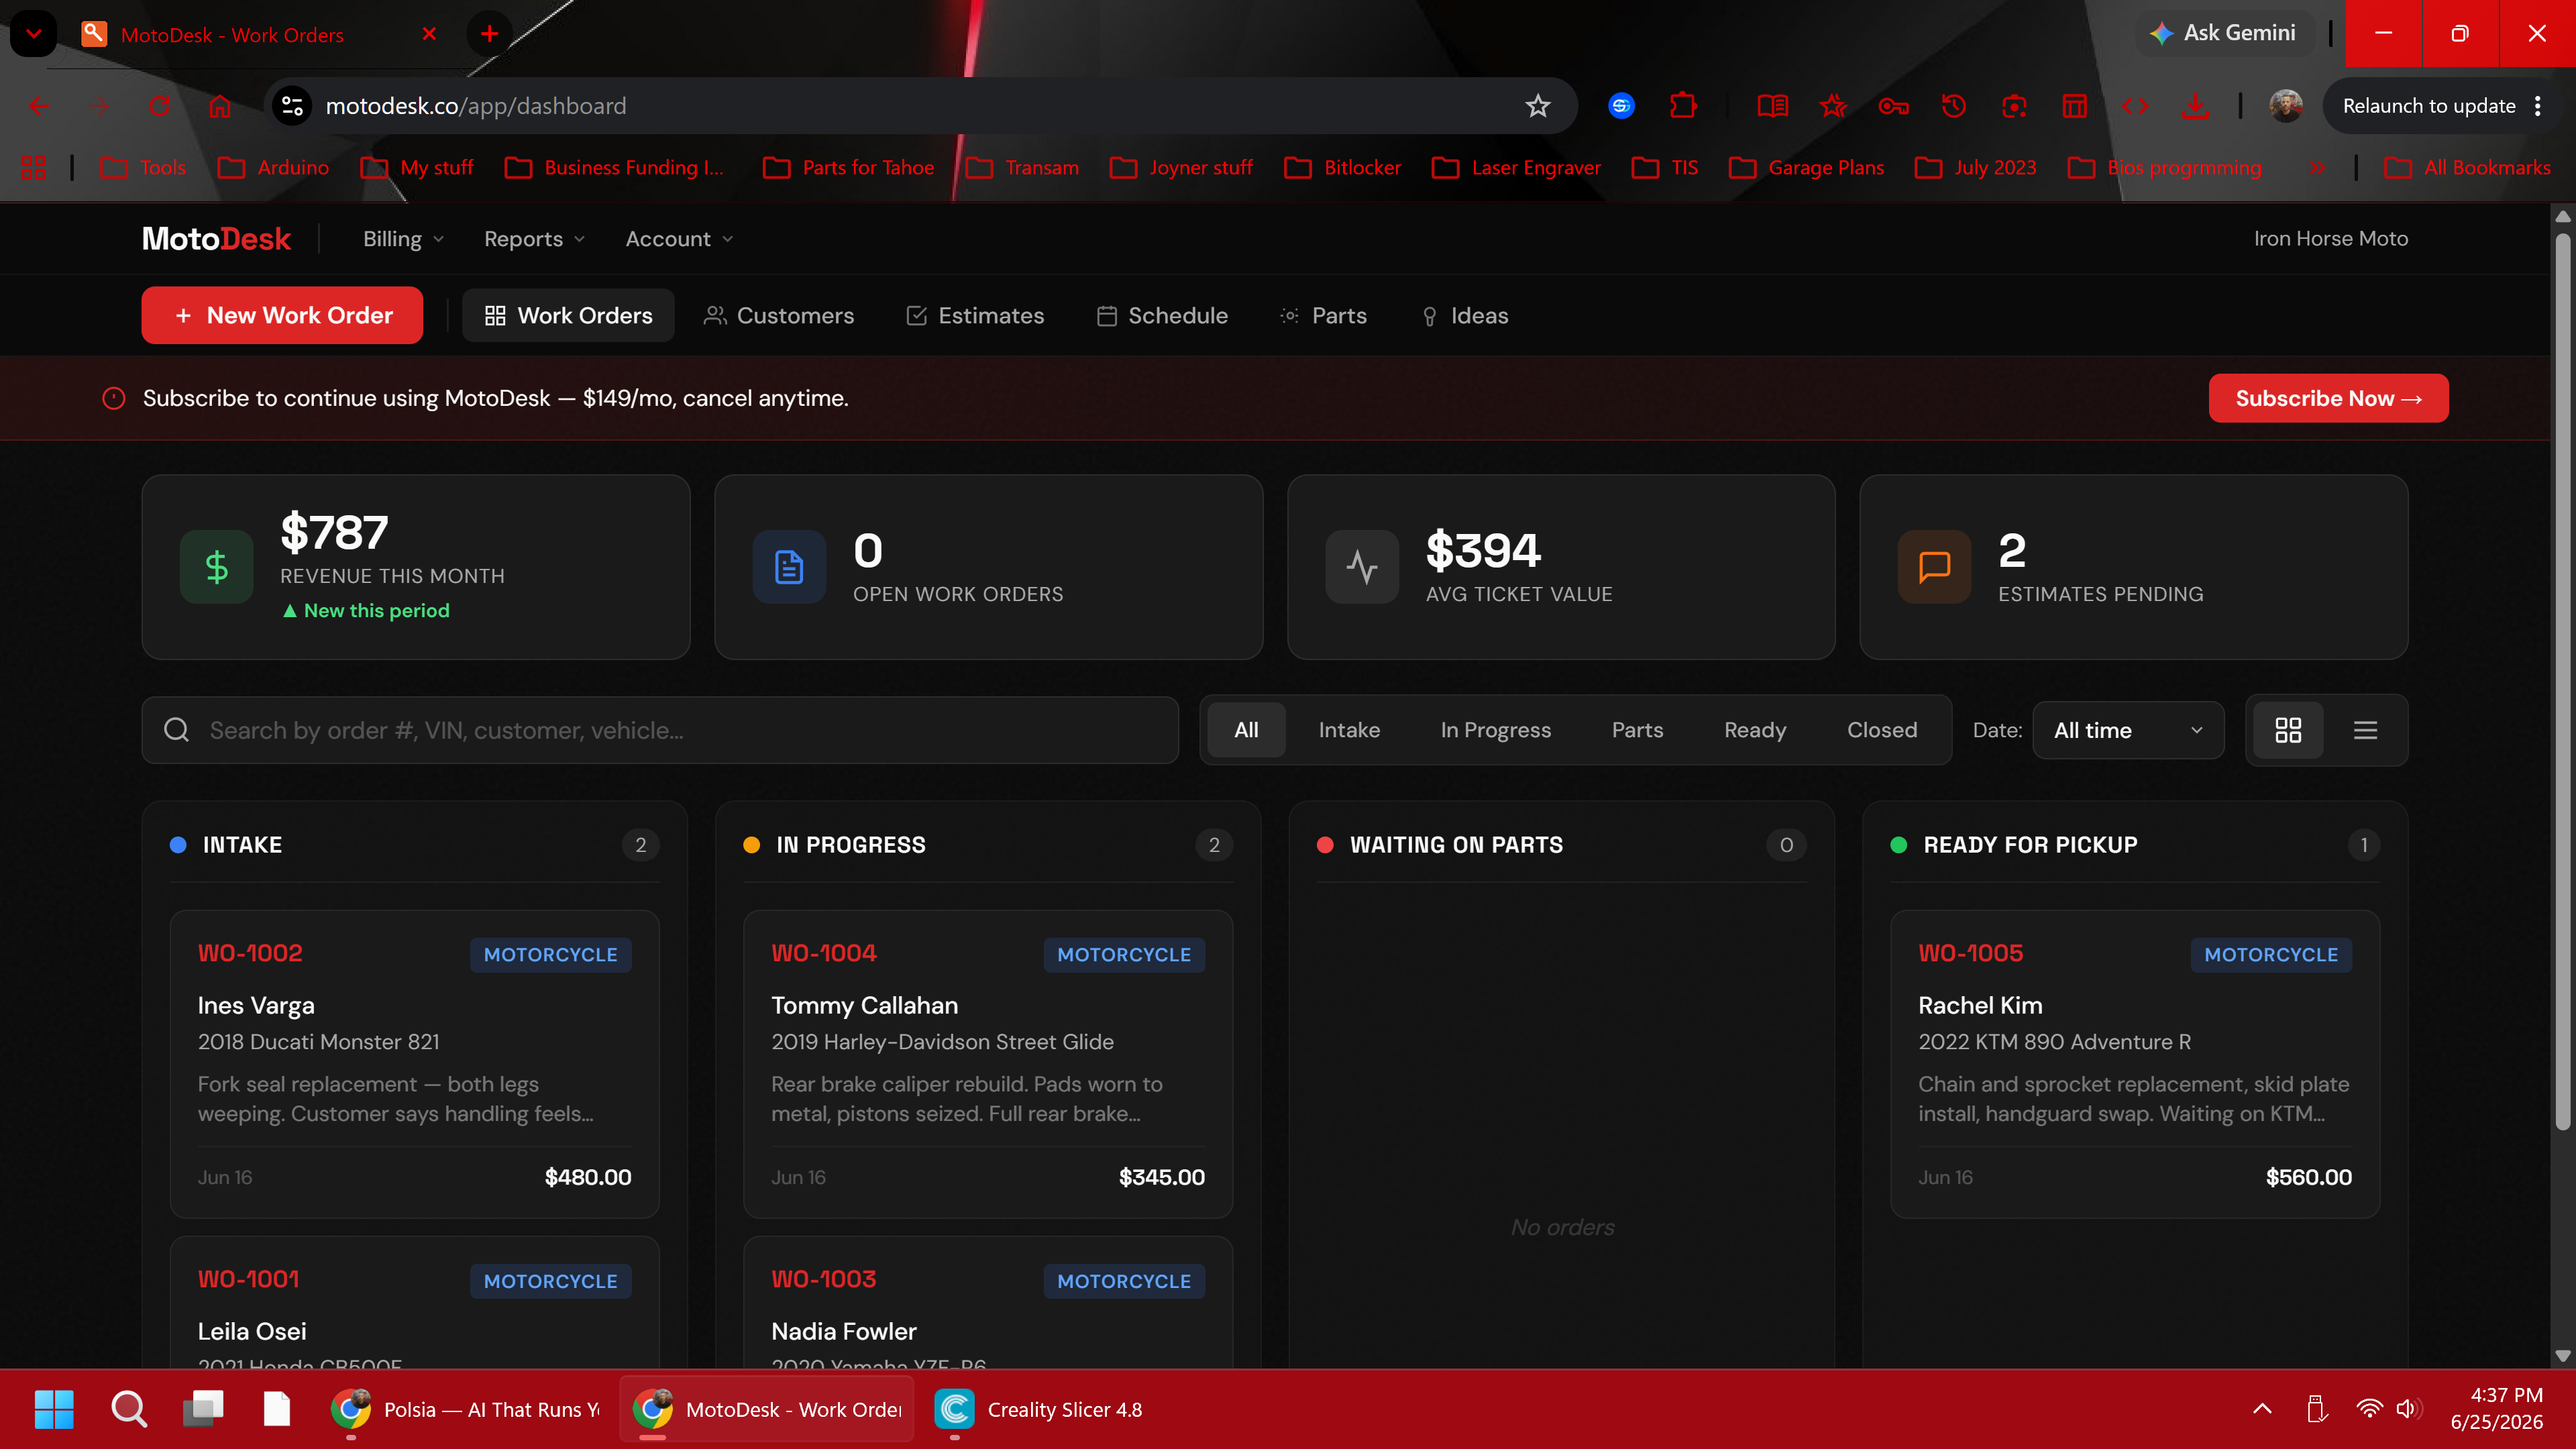Open the Garage Plans bookmark folder

1806,167
